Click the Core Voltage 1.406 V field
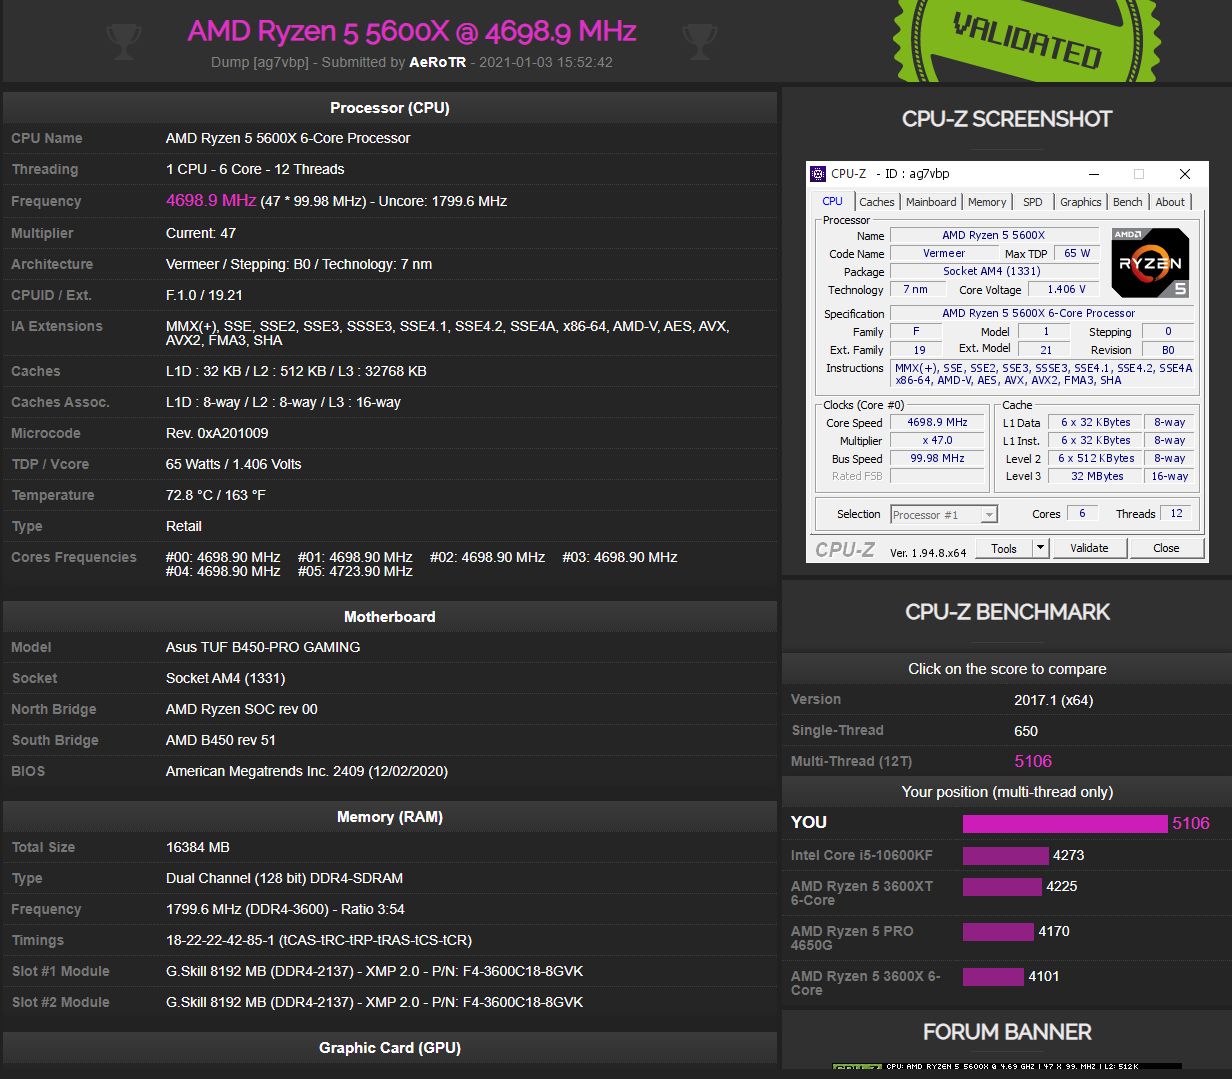Viewport: 1232px width, 1079px height. (1066, 289)
